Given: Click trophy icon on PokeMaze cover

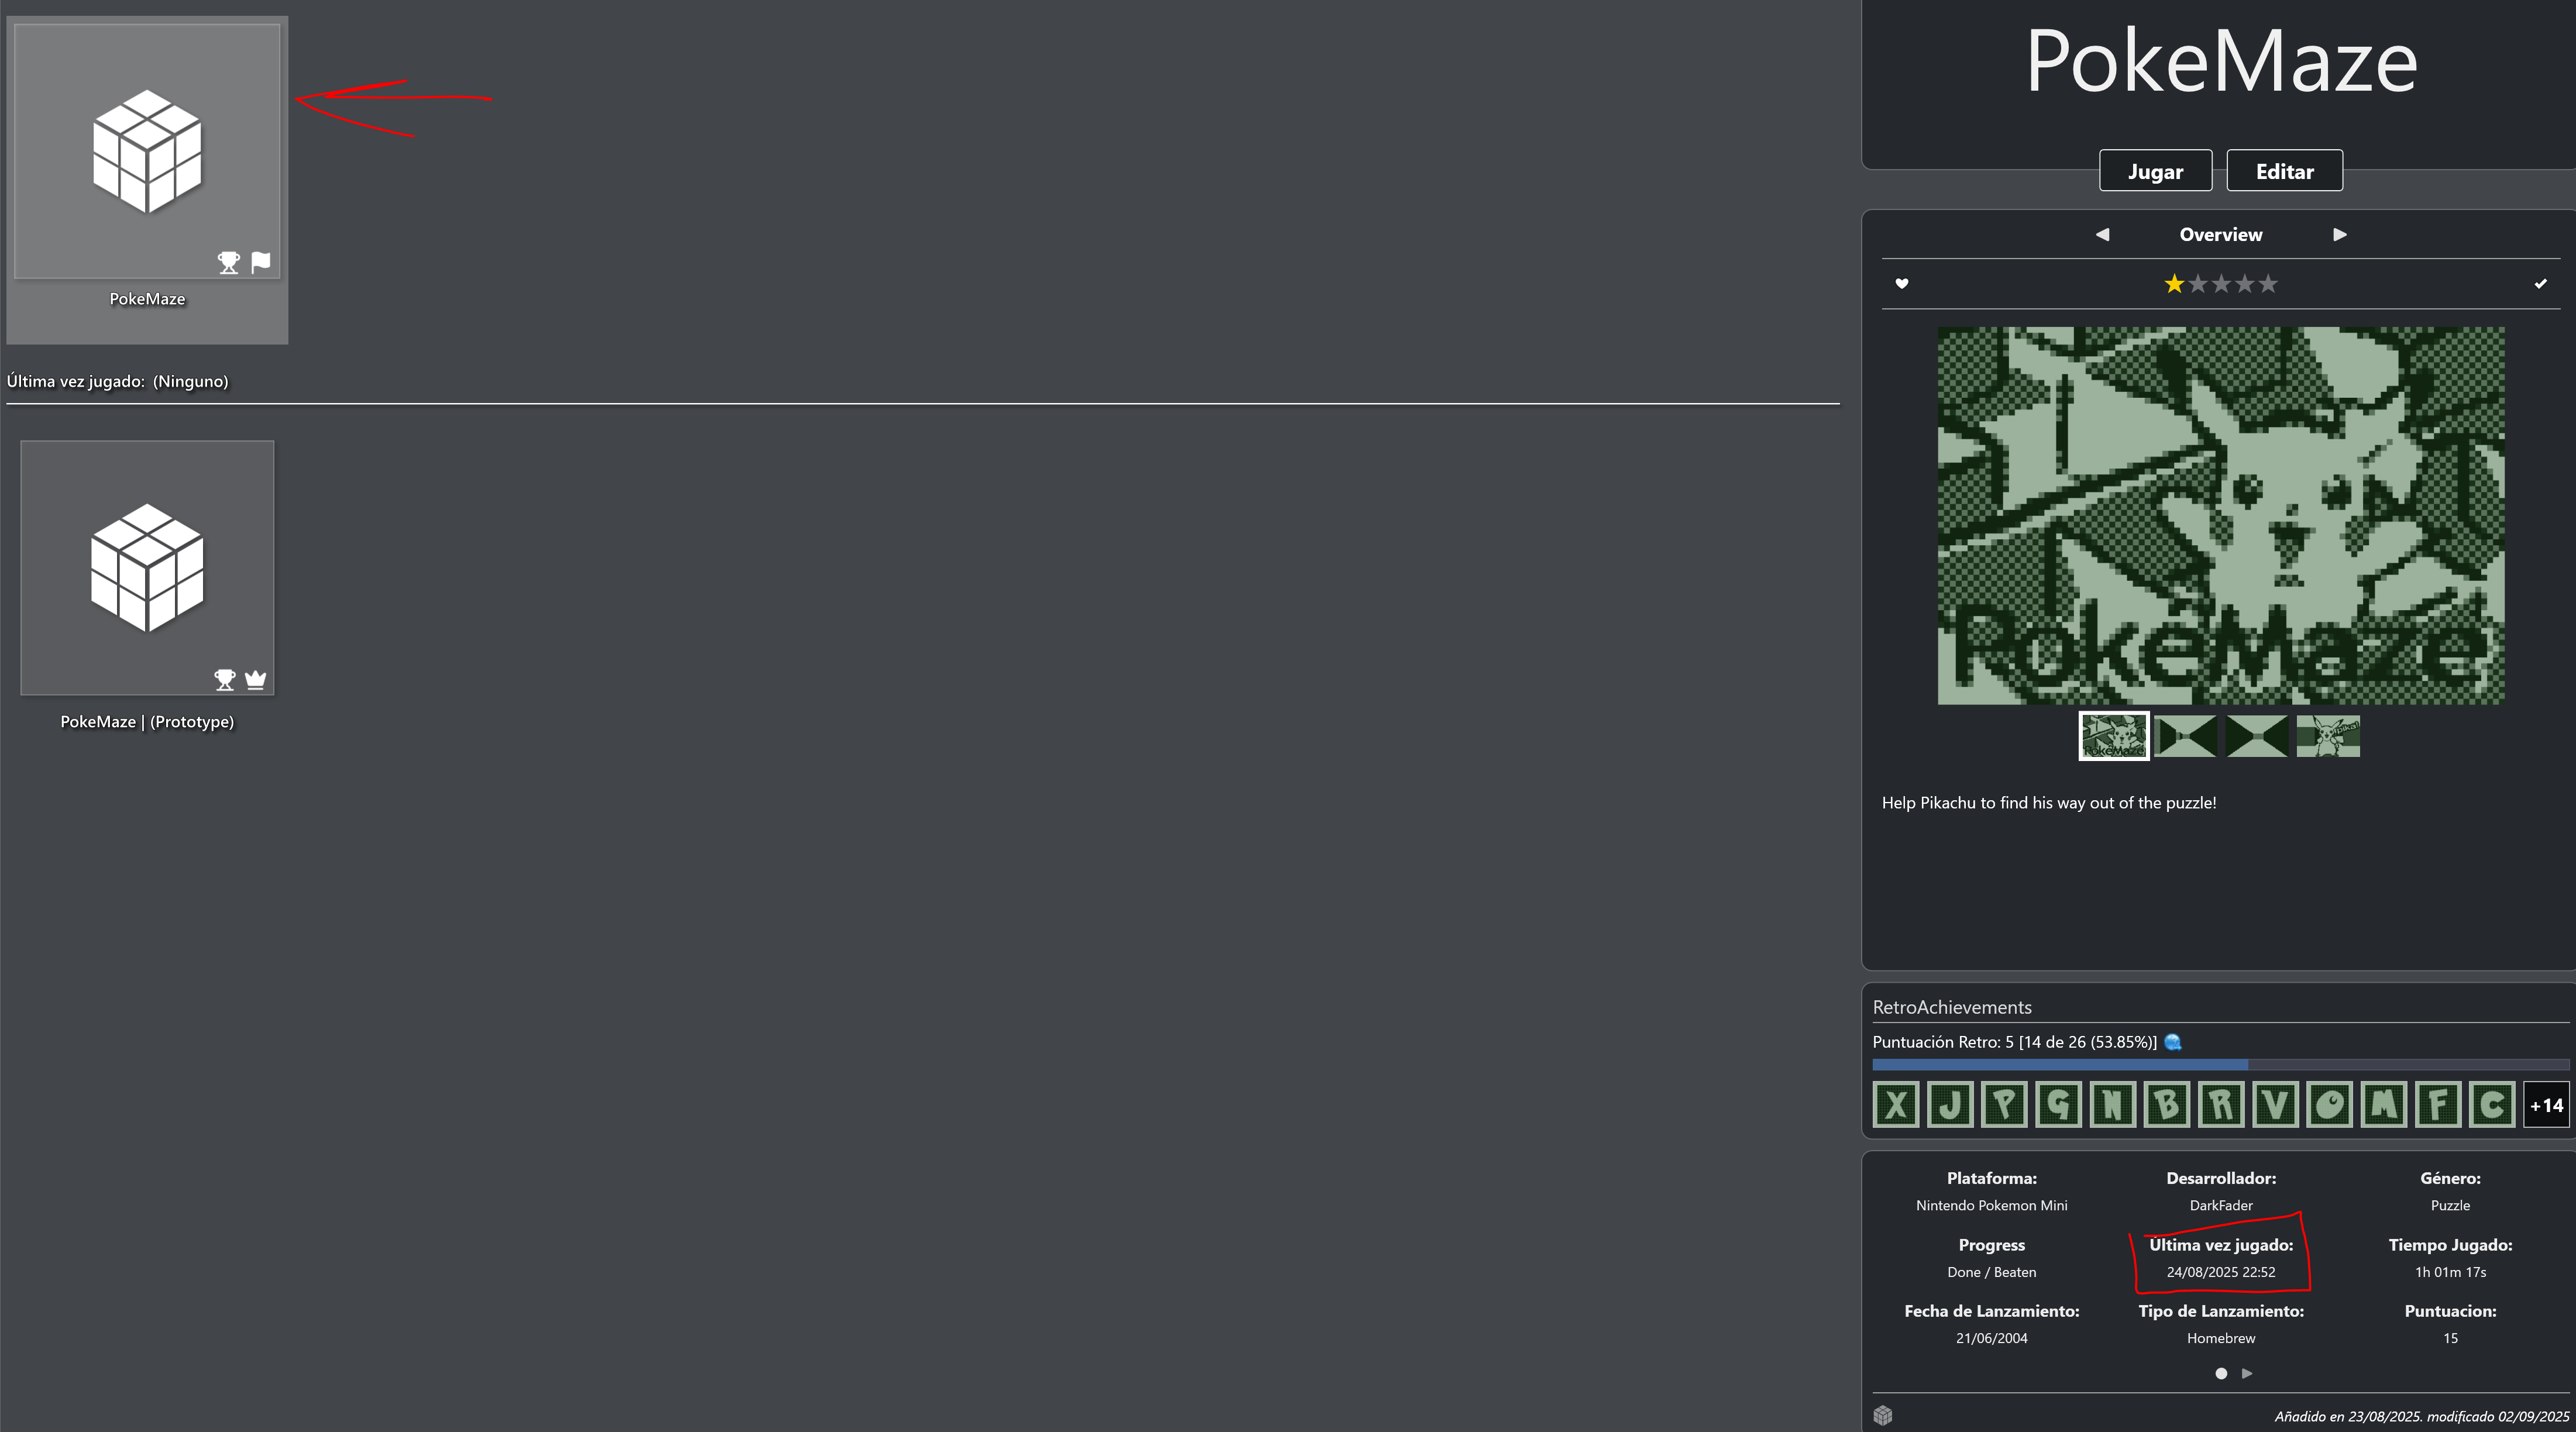Looking at the screenshot, I should (x=229, y=263).
